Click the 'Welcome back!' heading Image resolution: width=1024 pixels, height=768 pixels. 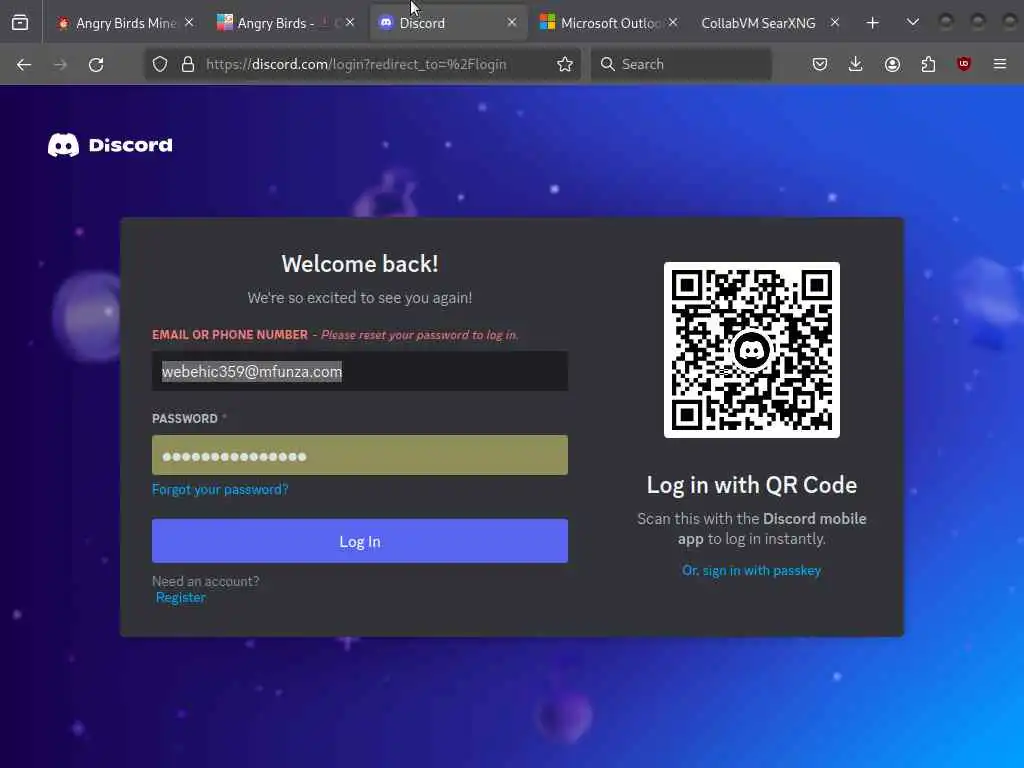click(360, 264)
